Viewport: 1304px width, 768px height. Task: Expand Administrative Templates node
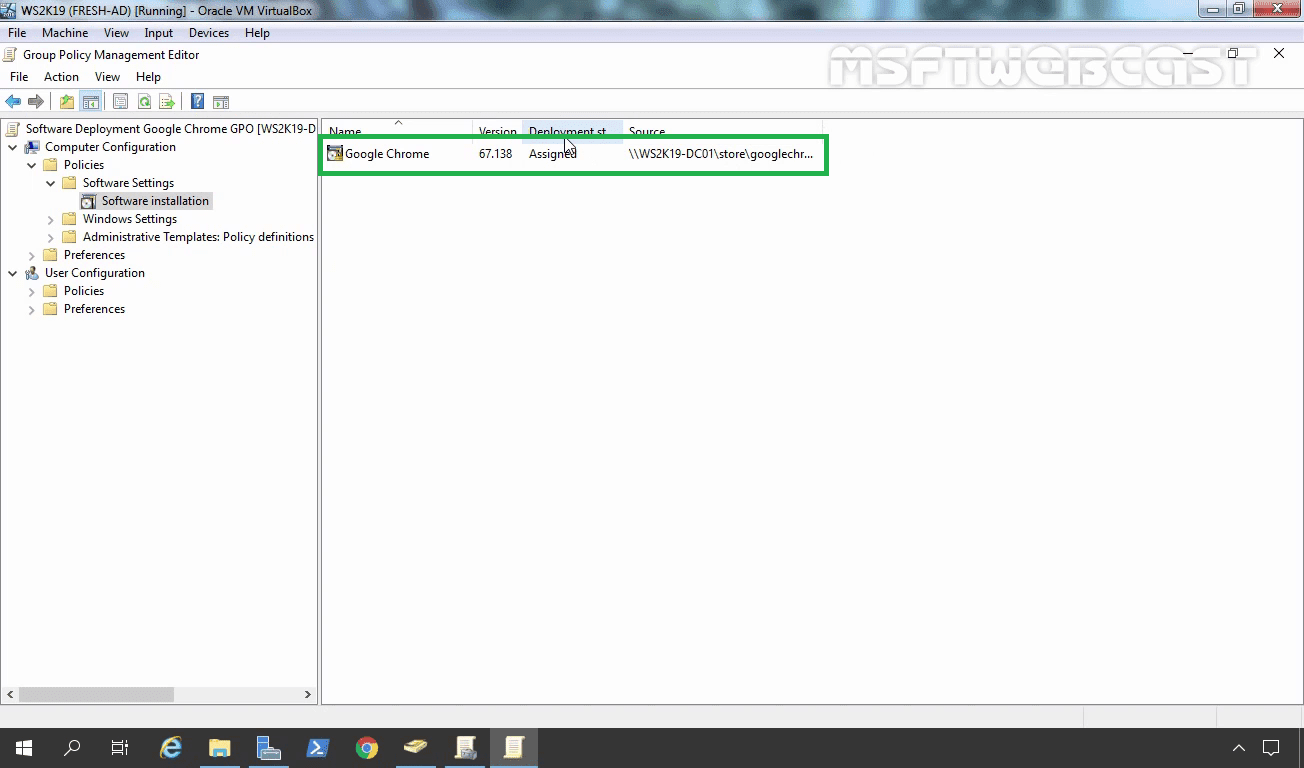pyautogui.click(x=51, y=237)
